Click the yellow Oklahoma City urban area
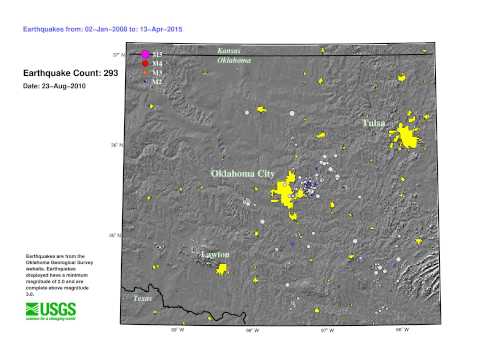The width and height of the screenshot is (480, 360). [x=286, y=194]
